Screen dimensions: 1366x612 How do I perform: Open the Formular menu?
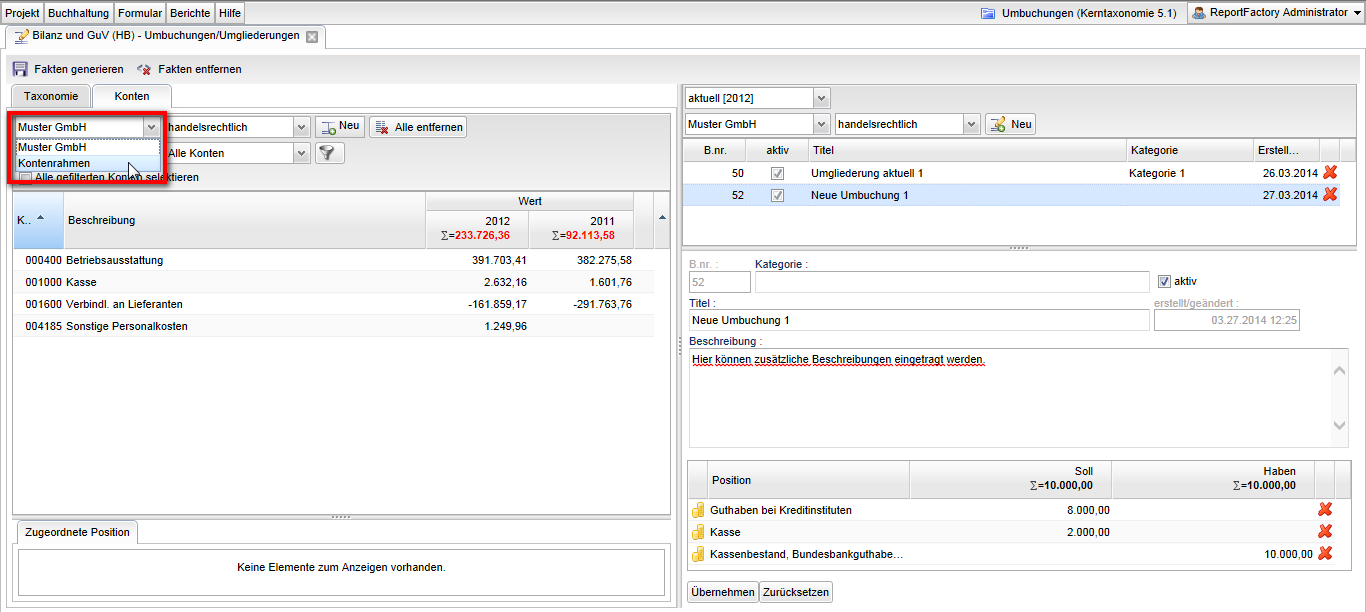click(x=140, y=13)
